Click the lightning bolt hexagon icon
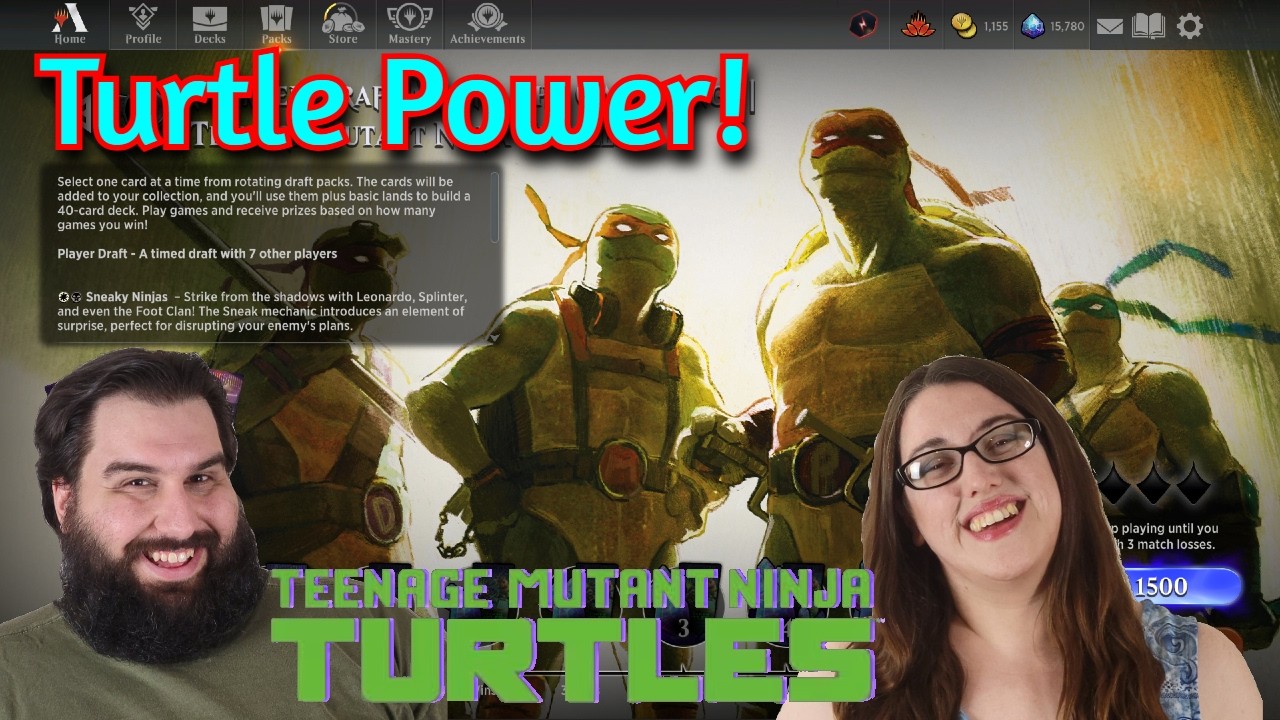1280x720 pixels. coord(863,26)
